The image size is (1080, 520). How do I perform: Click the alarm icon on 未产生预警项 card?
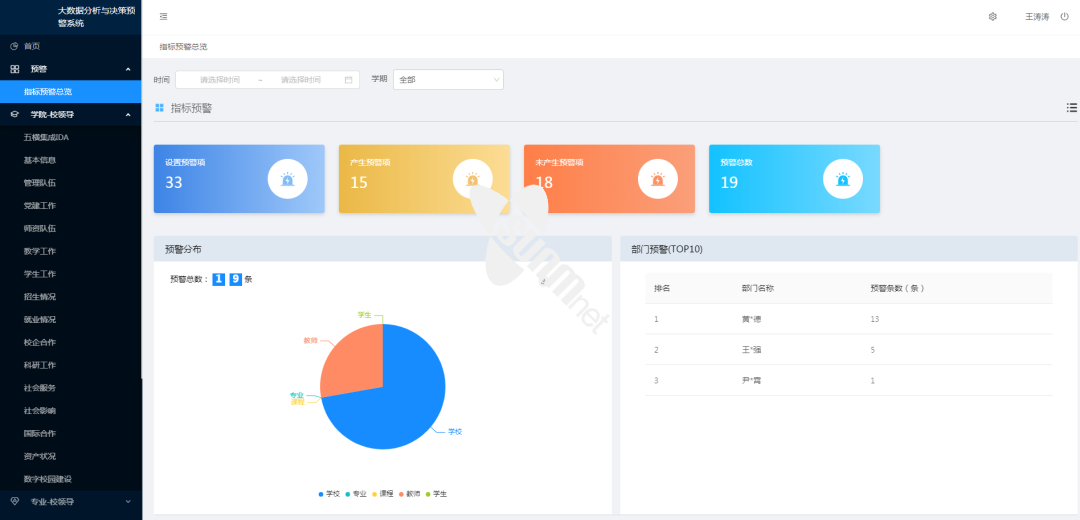click(x=657, y=180)
